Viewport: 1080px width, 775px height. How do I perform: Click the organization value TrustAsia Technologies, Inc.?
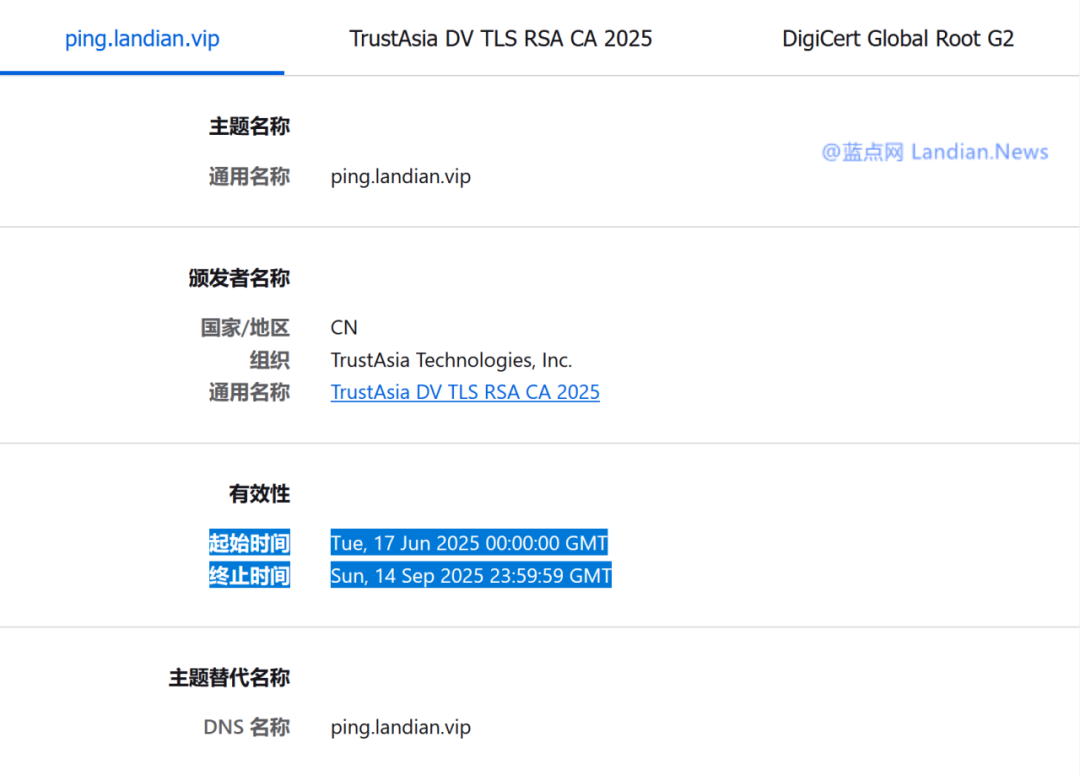pos(451,360)
